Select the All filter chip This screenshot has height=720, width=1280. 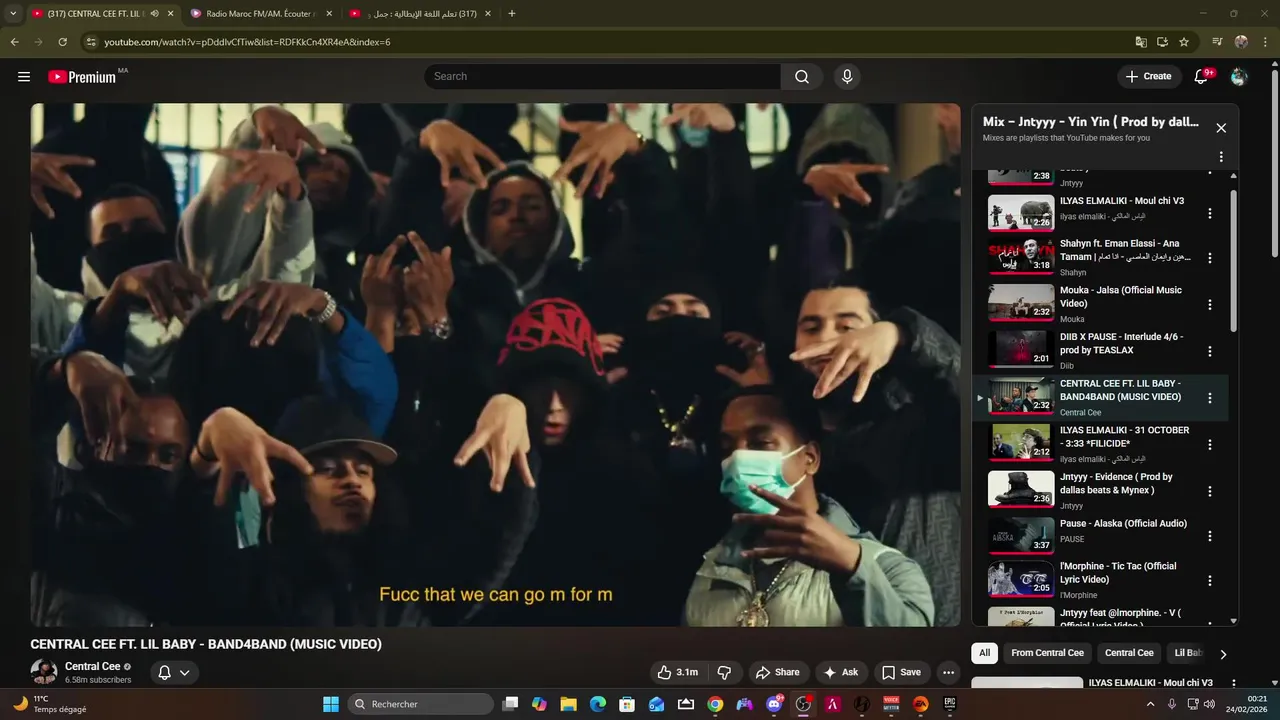(x=984, y=653)
